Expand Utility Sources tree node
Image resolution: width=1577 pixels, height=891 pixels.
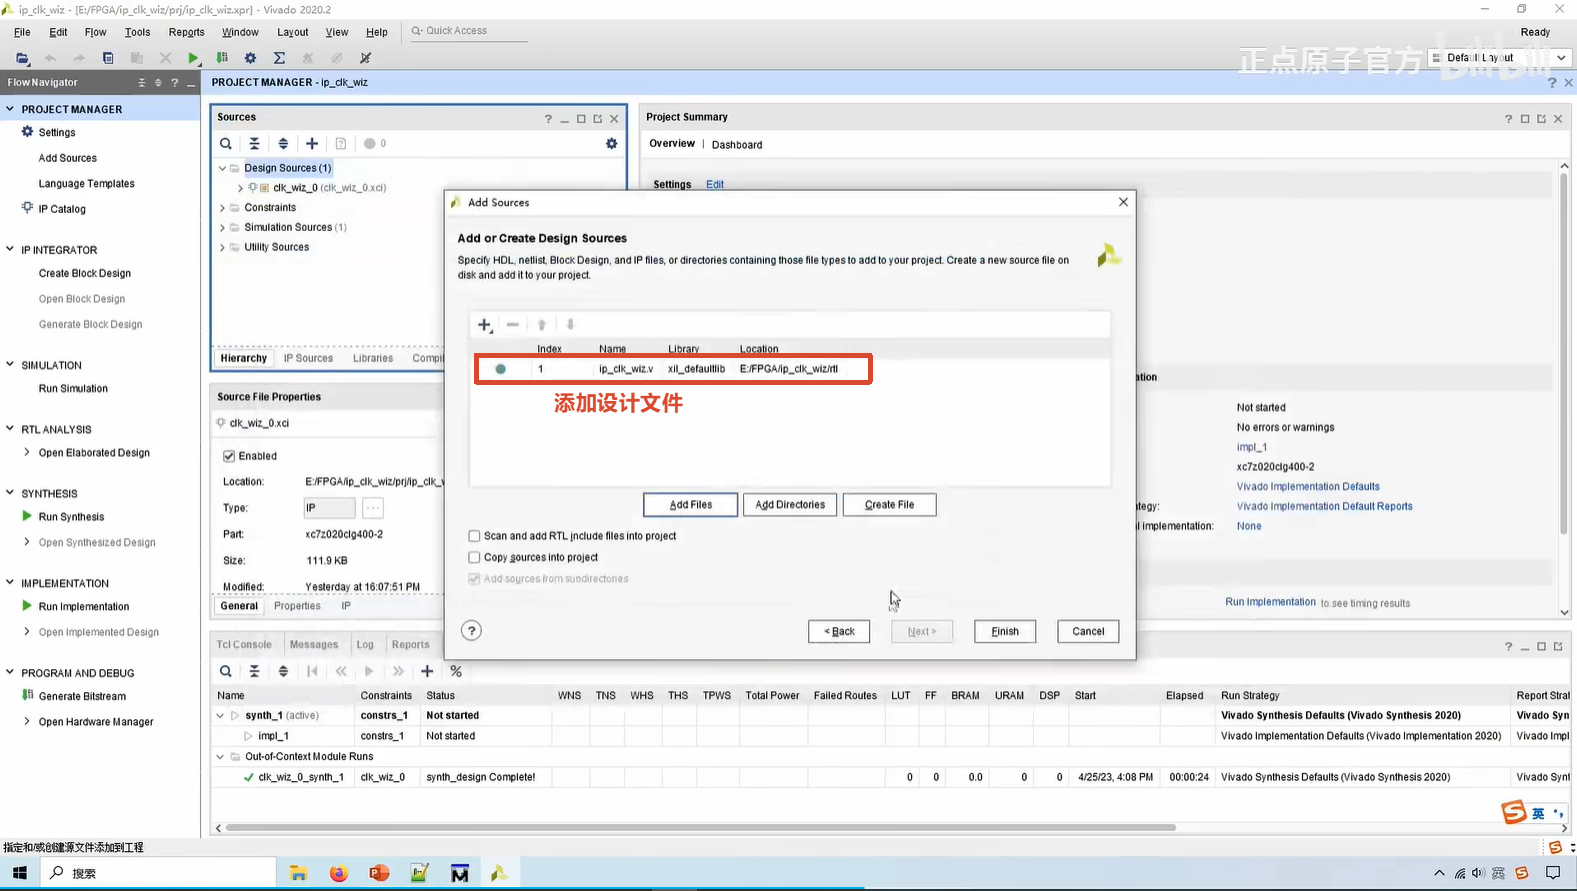coord(222,247)
